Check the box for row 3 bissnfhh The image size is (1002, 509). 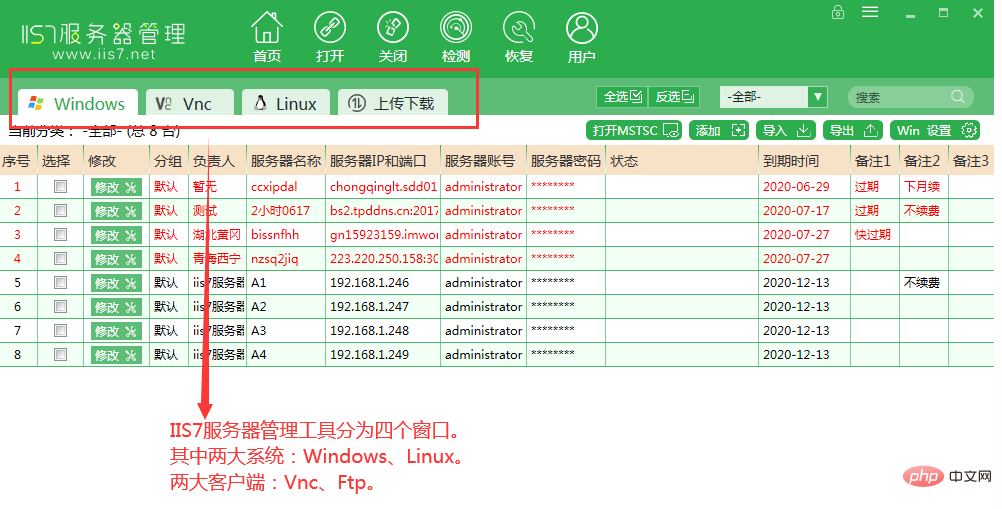click(x=61, y=234)
